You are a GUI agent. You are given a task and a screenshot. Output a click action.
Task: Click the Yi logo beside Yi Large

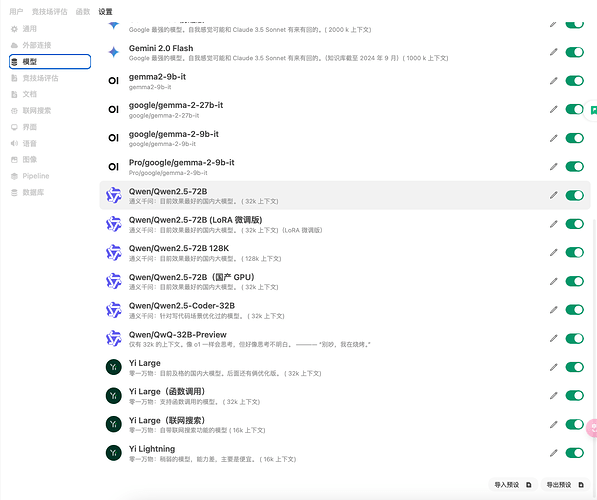(113, 367)
